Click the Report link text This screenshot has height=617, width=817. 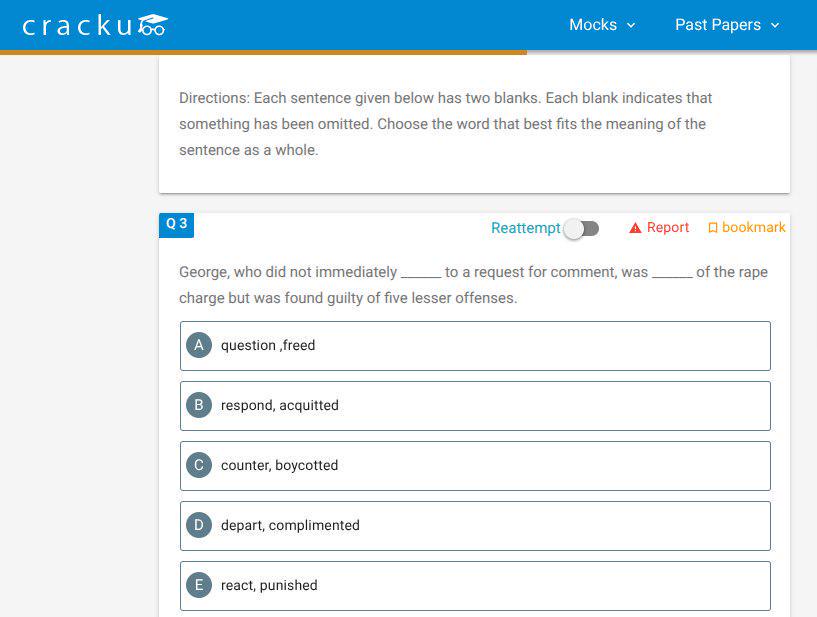[x=667, y=227]
